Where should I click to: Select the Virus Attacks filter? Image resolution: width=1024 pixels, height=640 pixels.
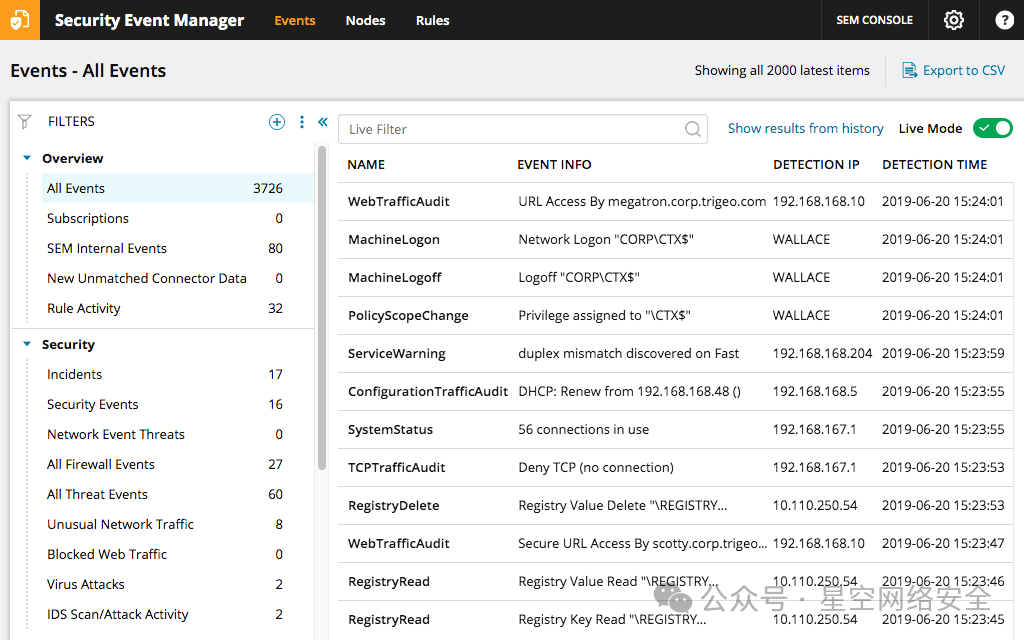[178, 584]
